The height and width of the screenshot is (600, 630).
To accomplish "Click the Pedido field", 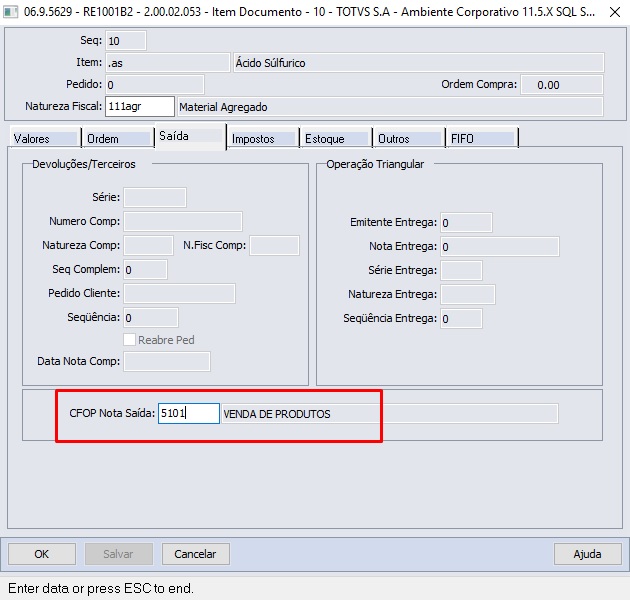I will coord(155,85).
